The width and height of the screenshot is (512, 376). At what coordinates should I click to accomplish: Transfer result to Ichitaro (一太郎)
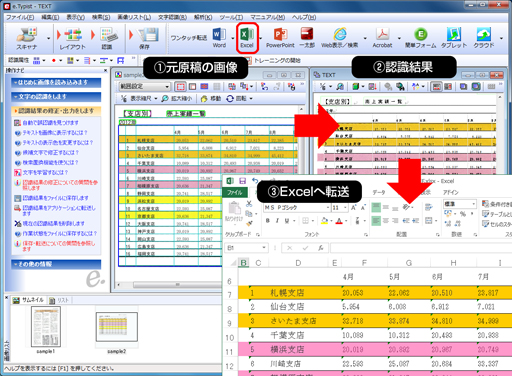coord(307,37)
